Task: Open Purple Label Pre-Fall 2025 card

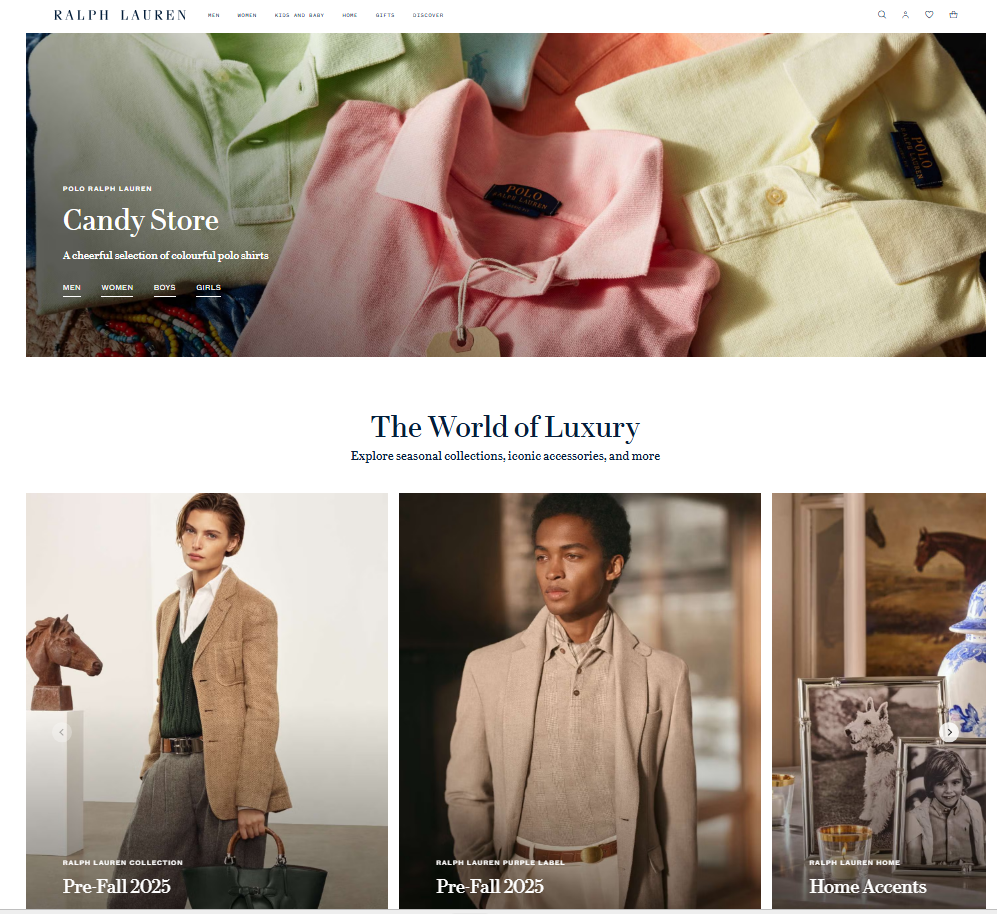Action: 580,701
